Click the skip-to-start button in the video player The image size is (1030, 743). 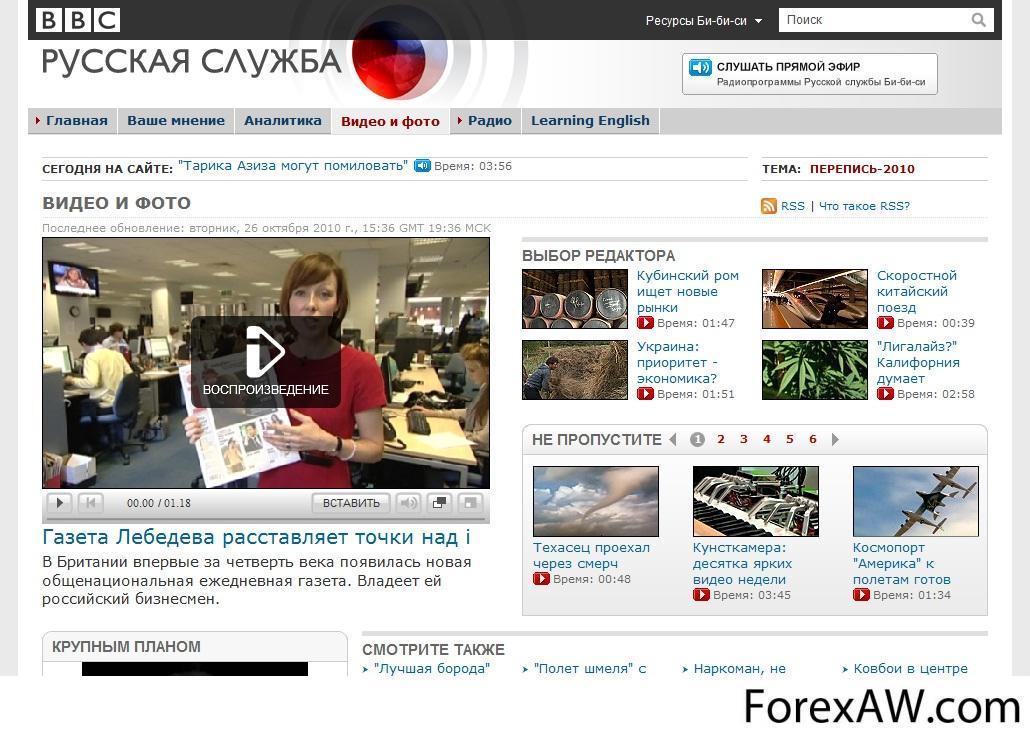click(91, 503)
